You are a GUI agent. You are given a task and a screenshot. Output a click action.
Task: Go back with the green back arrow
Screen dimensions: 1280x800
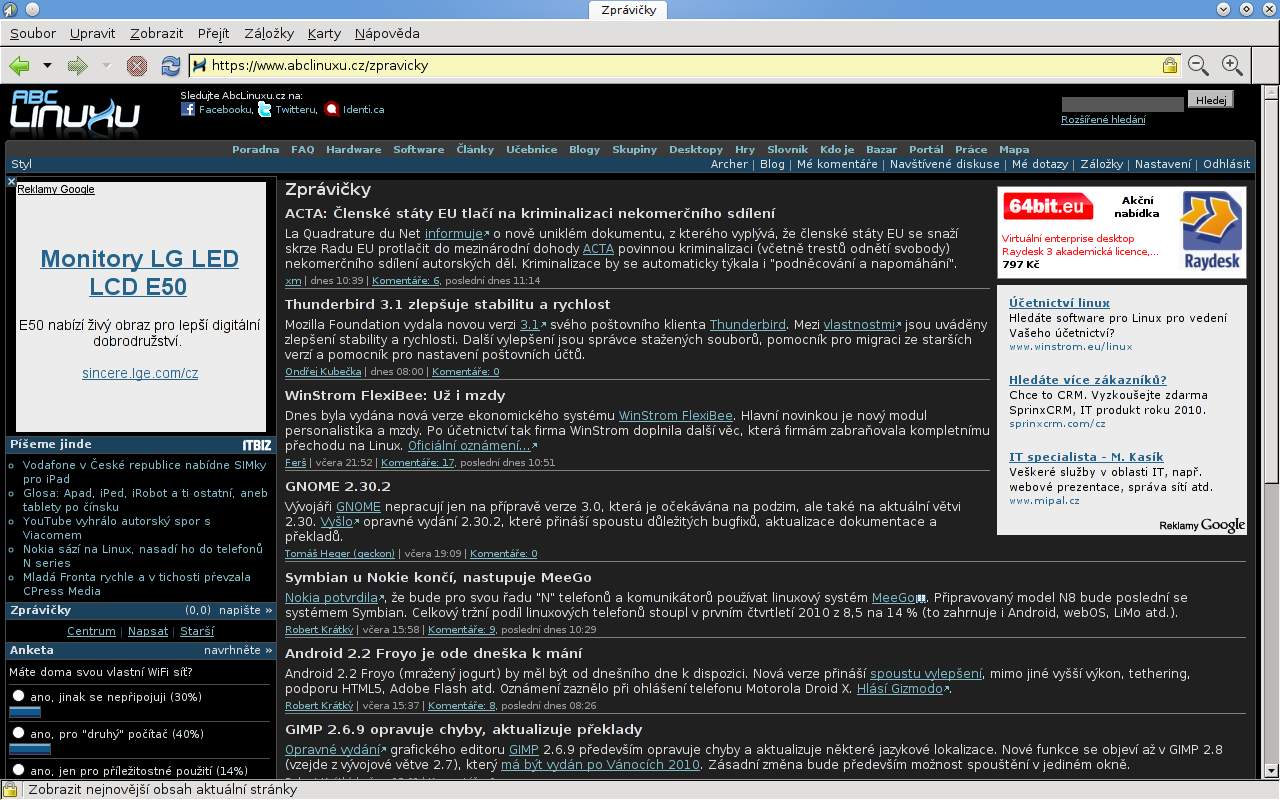point(19,66)
